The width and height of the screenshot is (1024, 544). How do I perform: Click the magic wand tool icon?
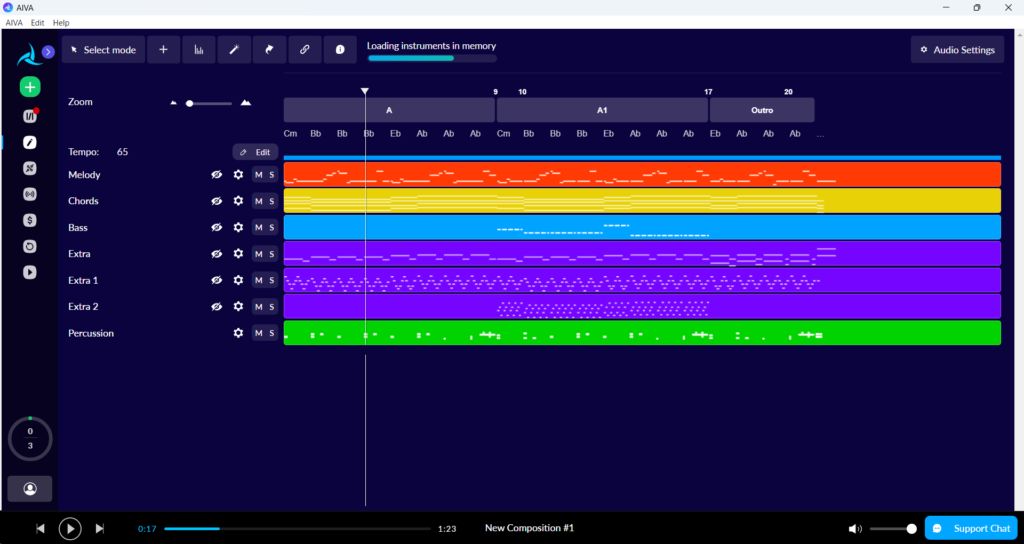pos(234,50)
